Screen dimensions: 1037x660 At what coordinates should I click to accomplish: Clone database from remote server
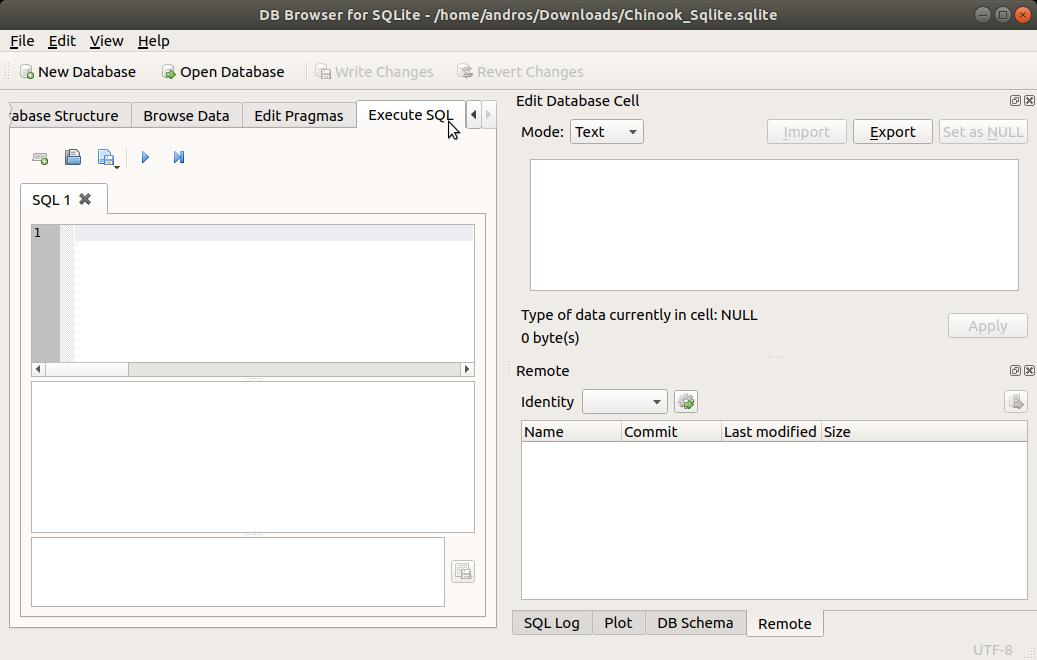(x=1016, y=401)
